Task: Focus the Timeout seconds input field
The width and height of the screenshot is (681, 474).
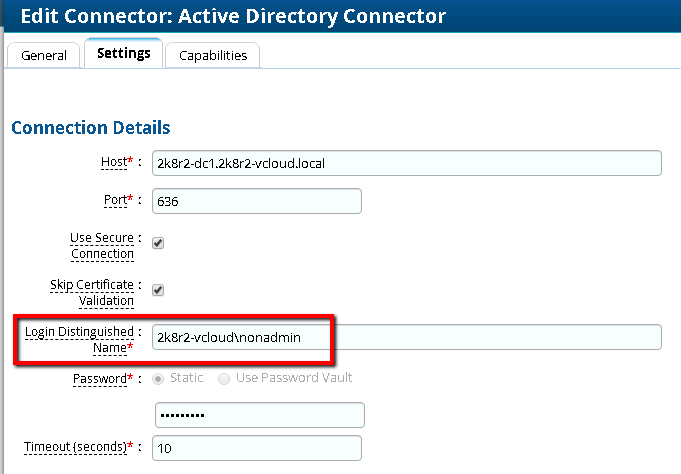Action: 257,448
